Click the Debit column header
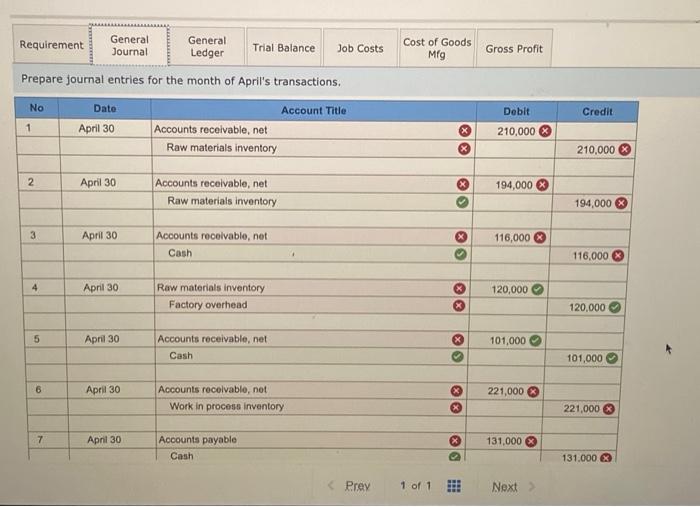The height and width of the screenshot is (507, 700). pos(517,111)
